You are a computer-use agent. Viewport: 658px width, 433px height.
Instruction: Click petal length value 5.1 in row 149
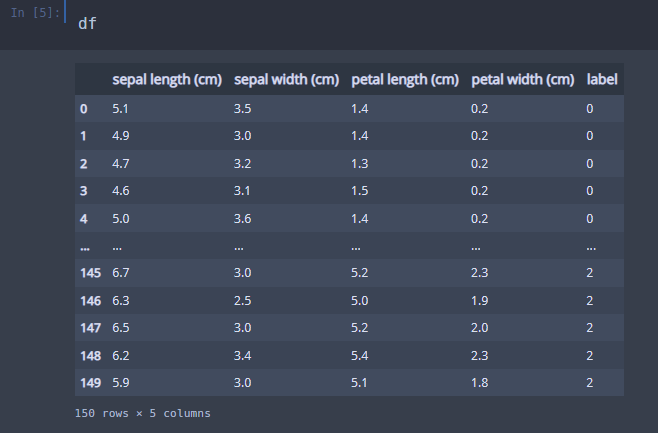[x=359, y=383]
